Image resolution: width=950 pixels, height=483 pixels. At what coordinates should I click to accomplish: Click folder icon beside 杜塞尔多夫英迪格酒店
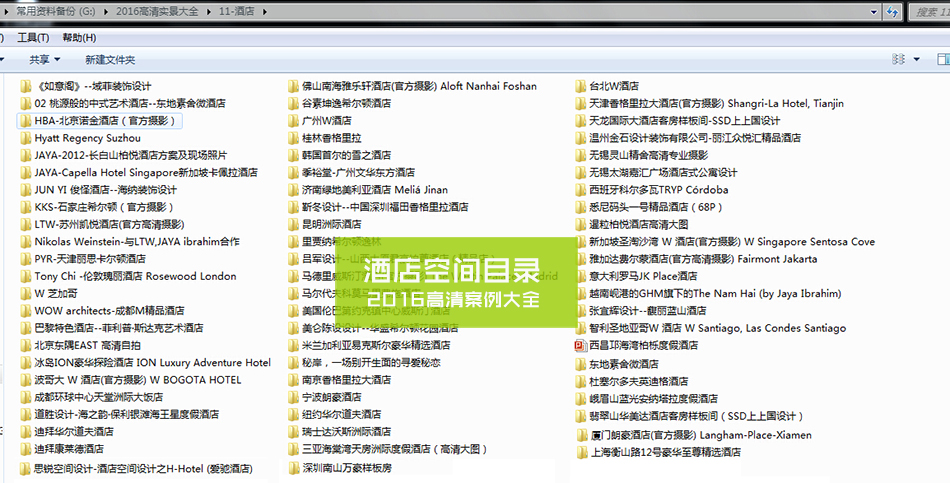point(580,382)
